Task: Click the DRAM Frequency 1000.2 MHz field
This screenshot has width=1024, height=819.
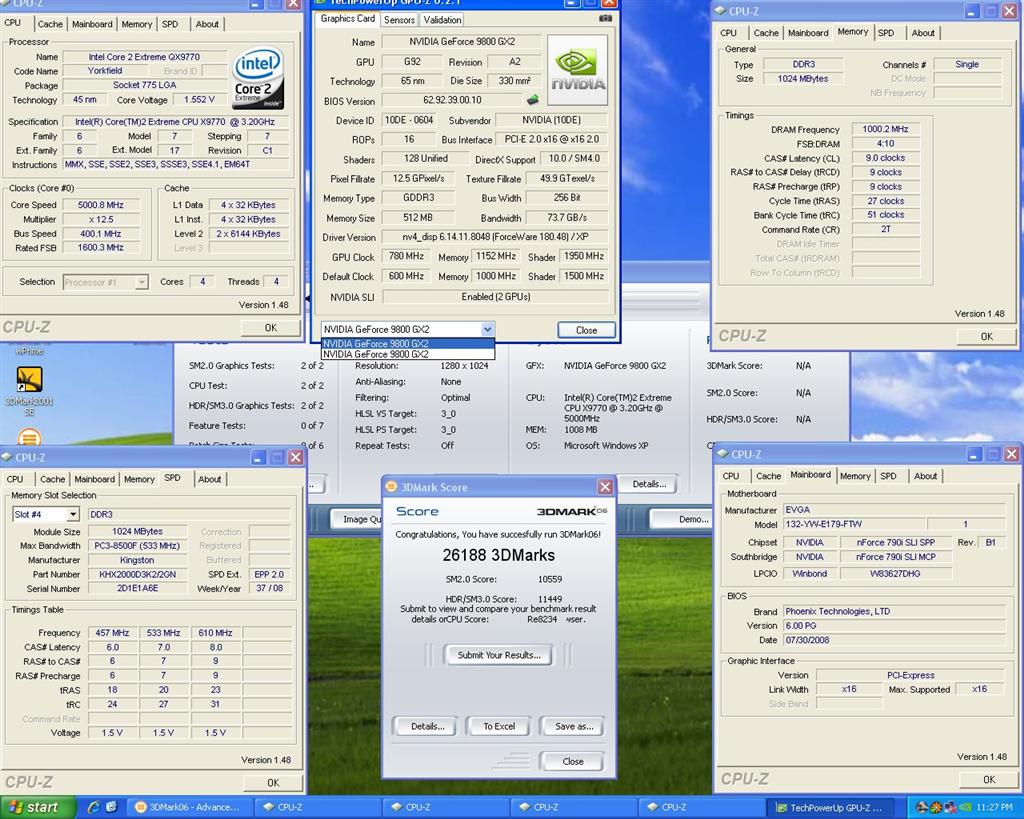Action: [885, 129]
